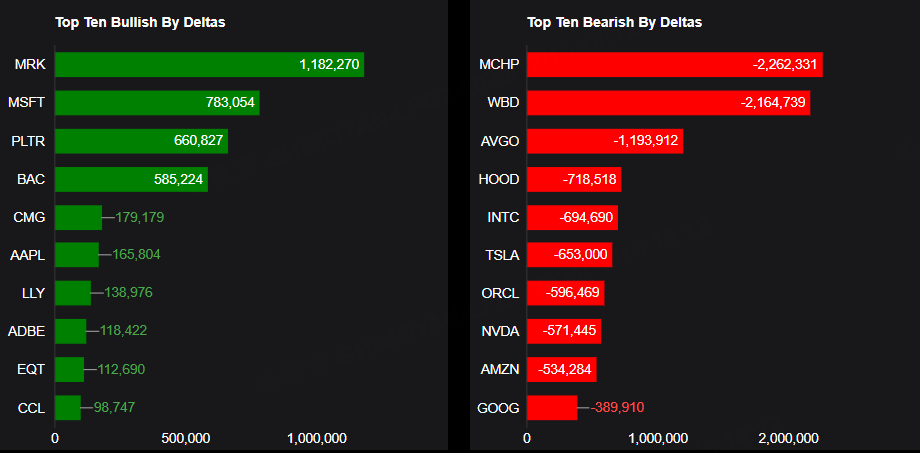The width and height of the screenshot is (920, 453).
Task: Click the GOOG value label -389,910
Action: [x=617, y=407]
